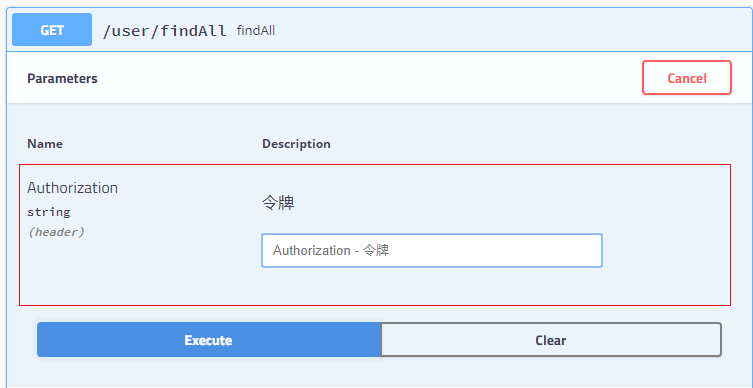
Task: Click the red-outlined Authorization parameter row
Action: click(x=375, y=235)
